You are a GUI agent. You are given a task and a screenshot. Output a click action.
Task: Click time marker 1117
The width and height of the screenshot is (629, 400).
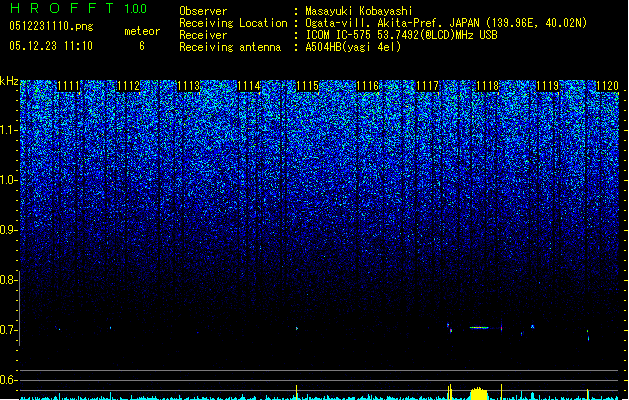[x=428, y=86]
